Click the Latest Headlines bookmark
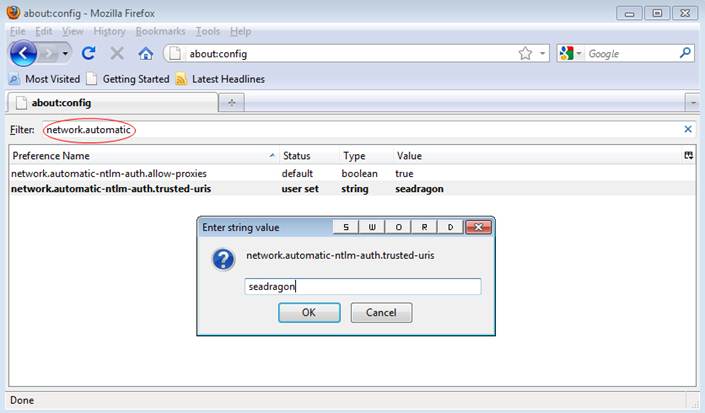Image resolution: width=705 pixels, height=413 pixels. [x=220, y=79]
